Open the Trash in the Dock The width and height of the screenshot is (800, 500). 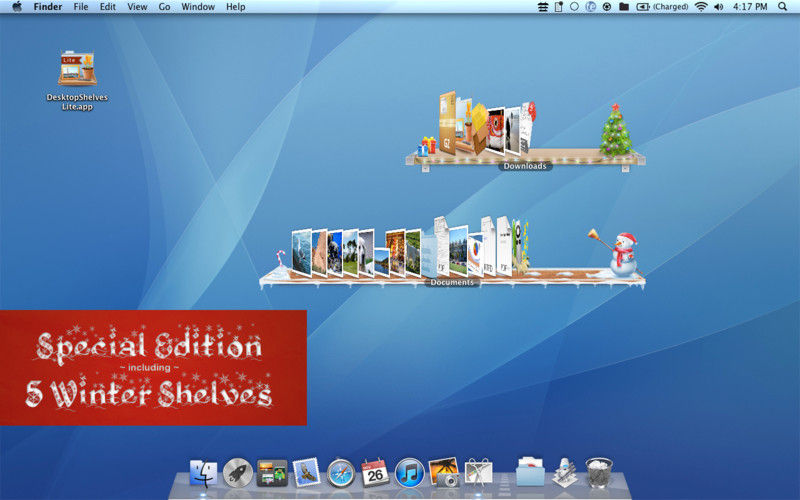coord(598,473)
